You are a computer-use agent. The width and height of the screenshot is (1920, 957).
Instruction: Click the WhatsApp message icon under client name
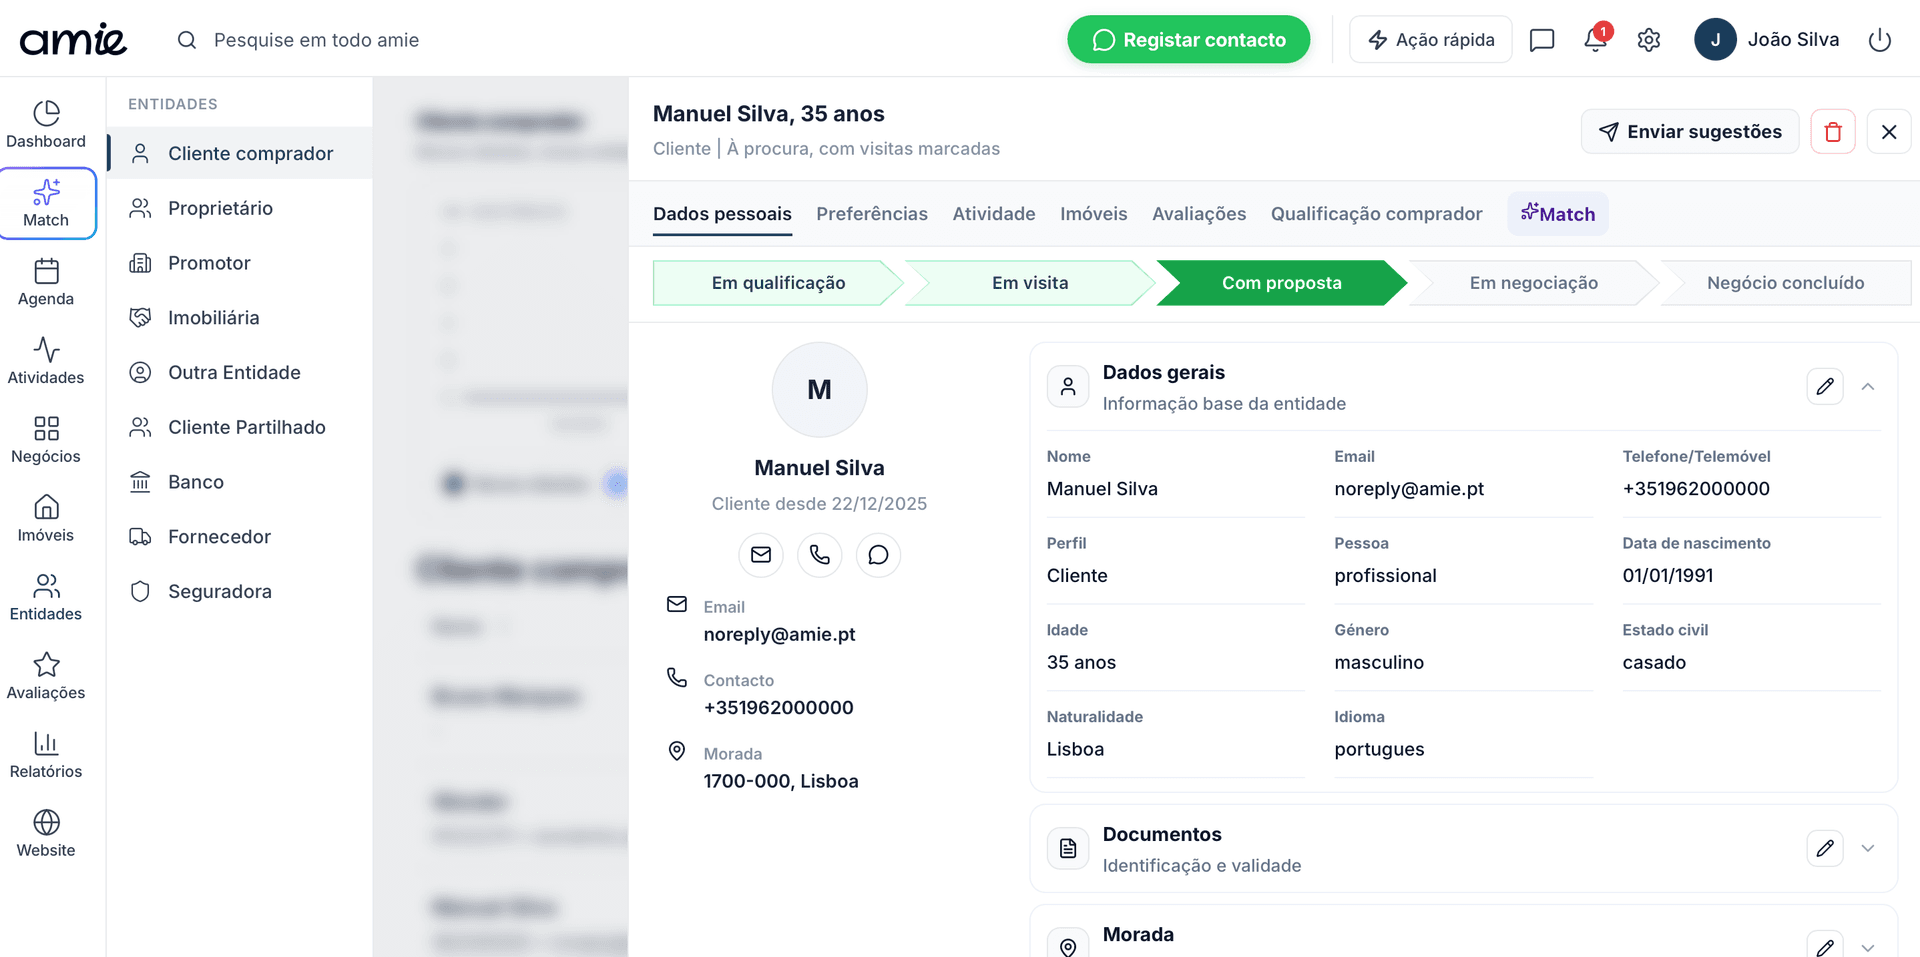(878, 555)
